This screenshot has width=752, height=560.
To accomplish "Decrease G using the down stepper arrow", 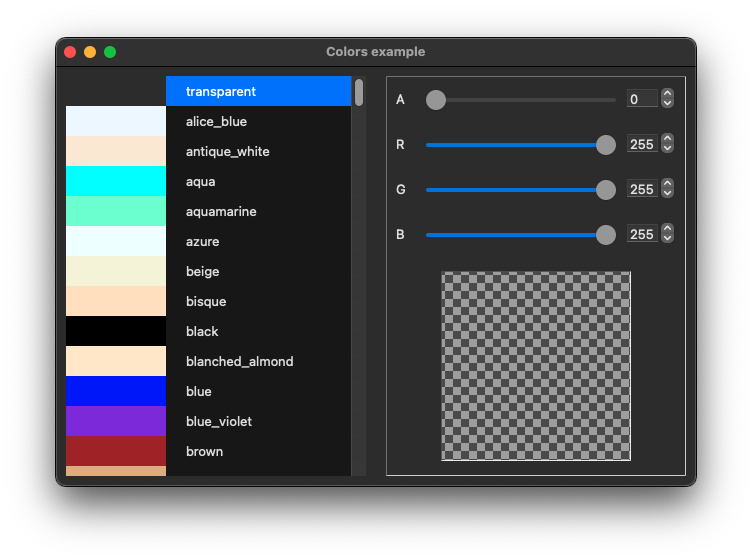I will coord(667,193).
